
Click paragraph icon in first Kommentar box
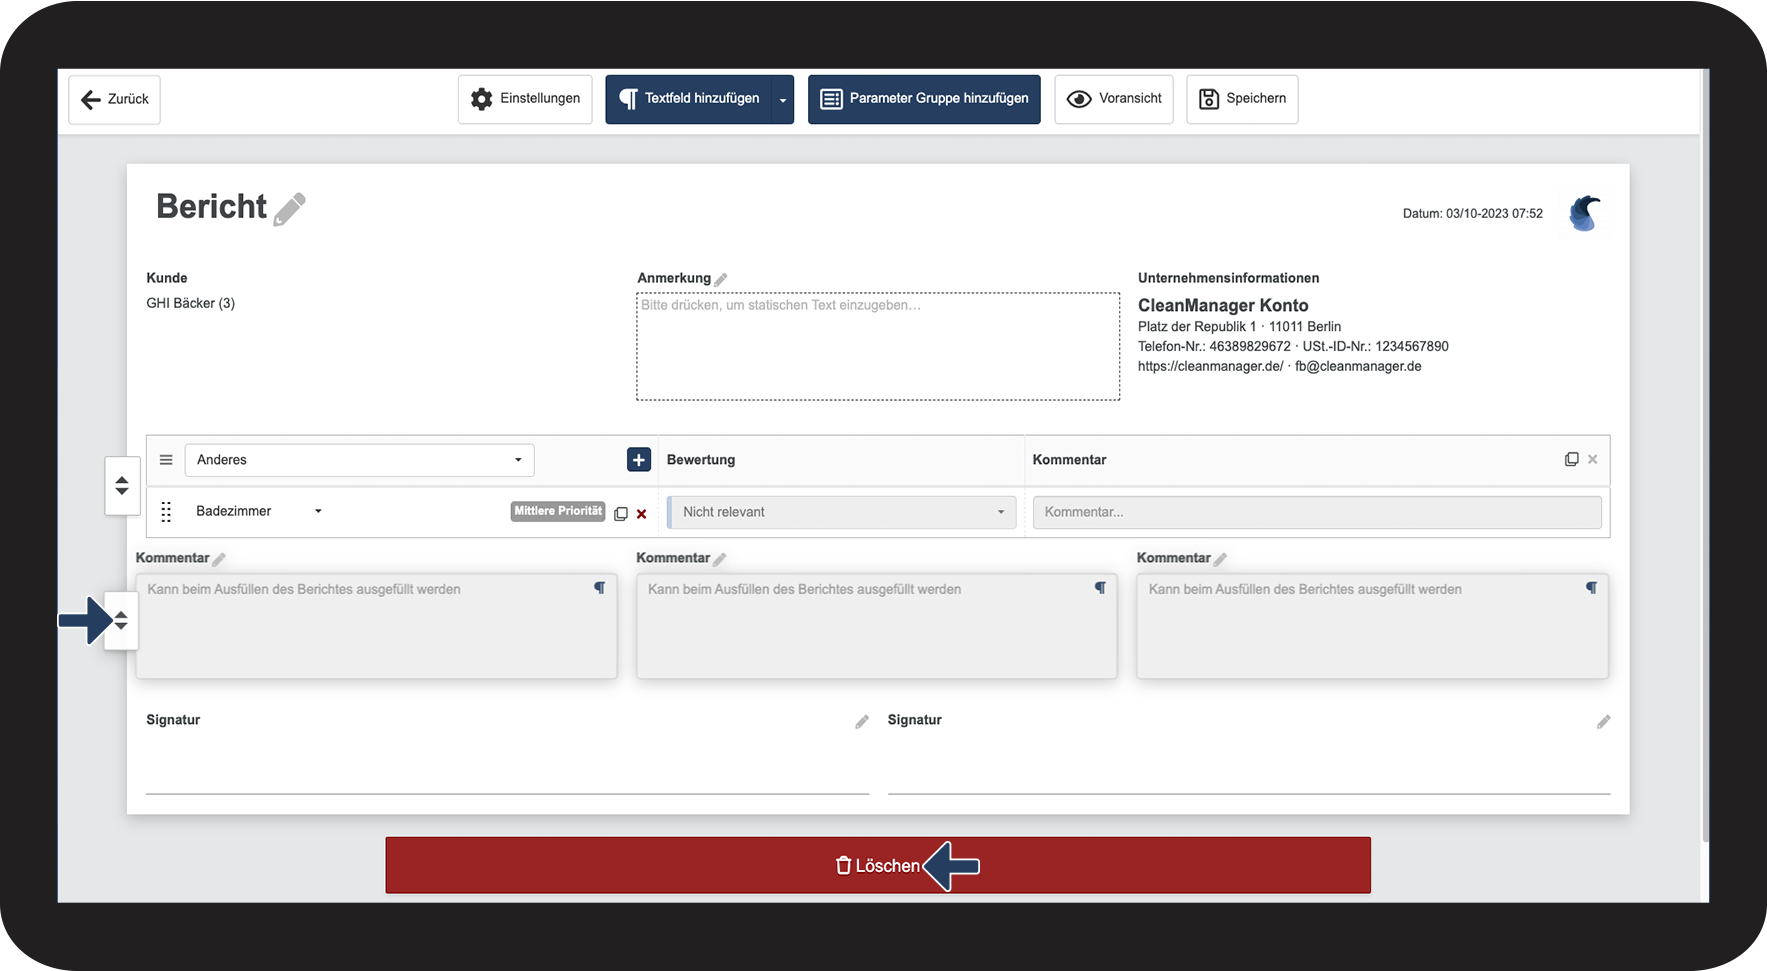click(x=600, y=588)
